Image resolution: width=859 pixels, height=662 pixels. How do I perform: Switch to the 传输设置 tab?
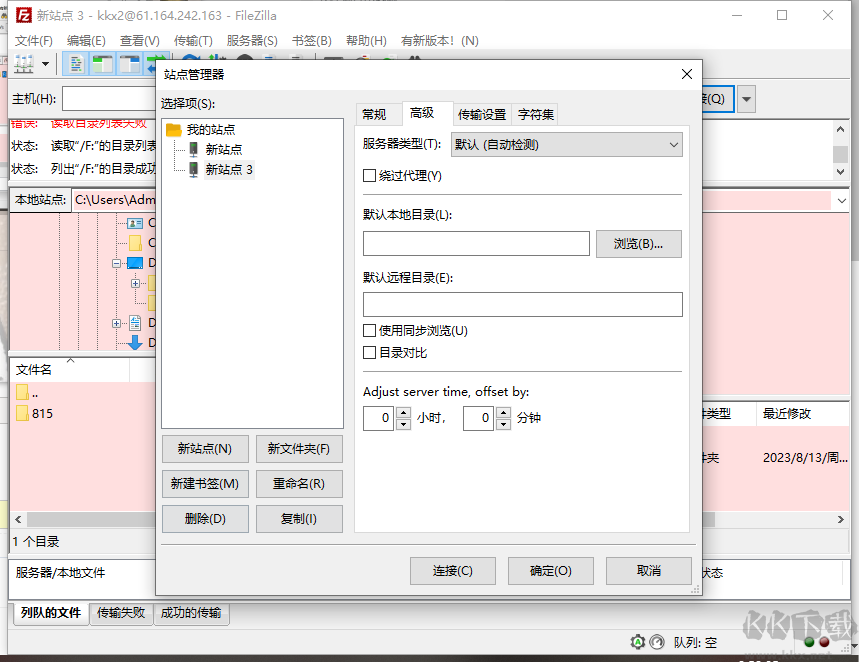pyautogui.click(x=482, y=115)
